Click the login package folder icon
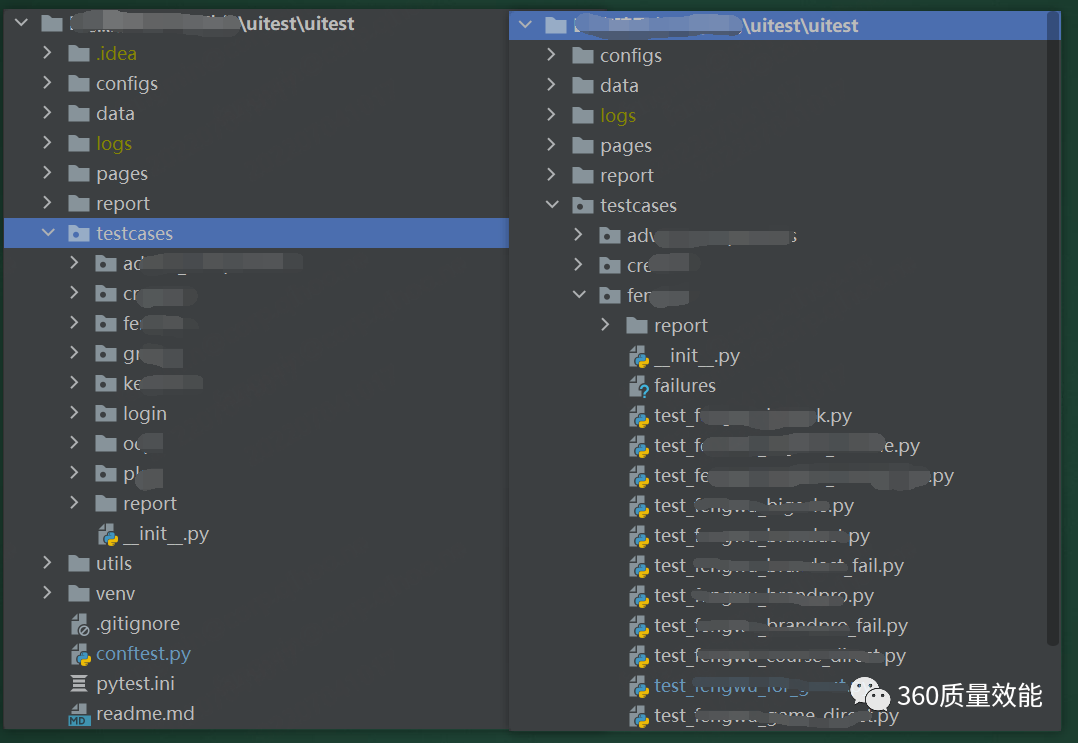This screenshot has height=743, width=1078. 106,414
